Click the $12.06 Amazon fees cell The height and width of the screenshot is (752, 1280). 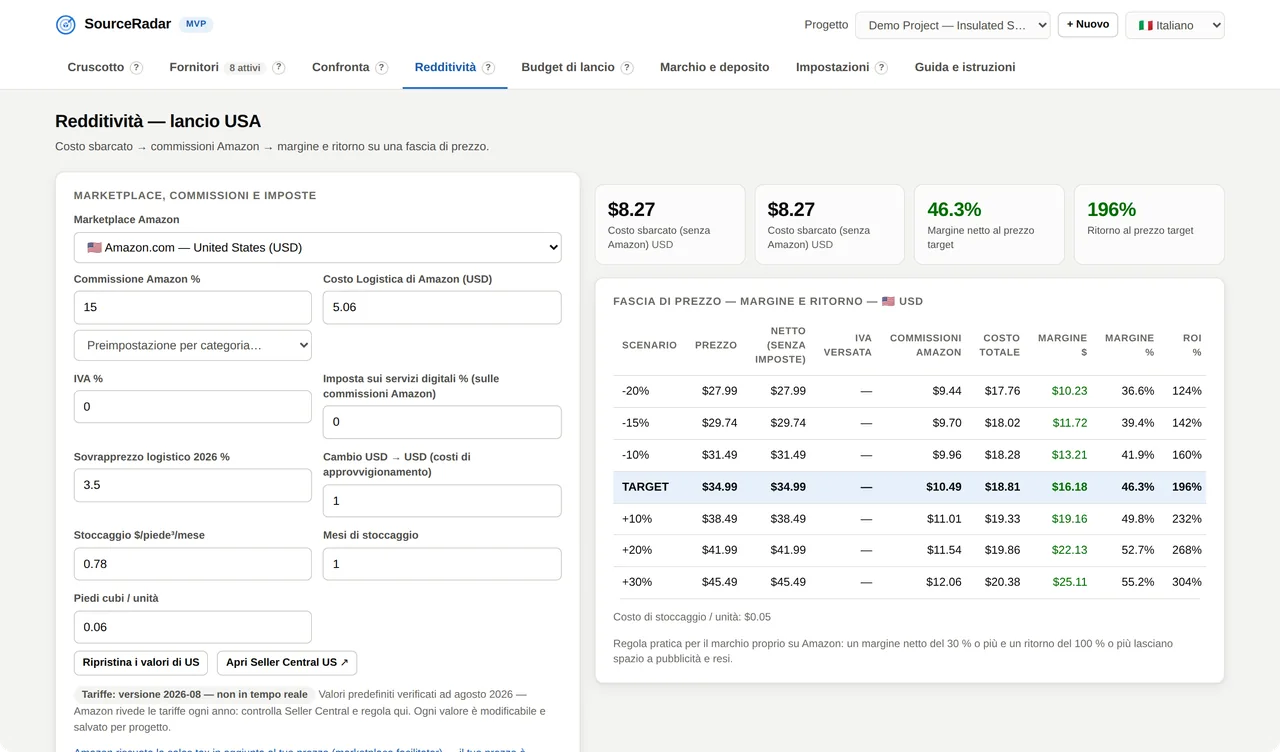coord(944,582)
